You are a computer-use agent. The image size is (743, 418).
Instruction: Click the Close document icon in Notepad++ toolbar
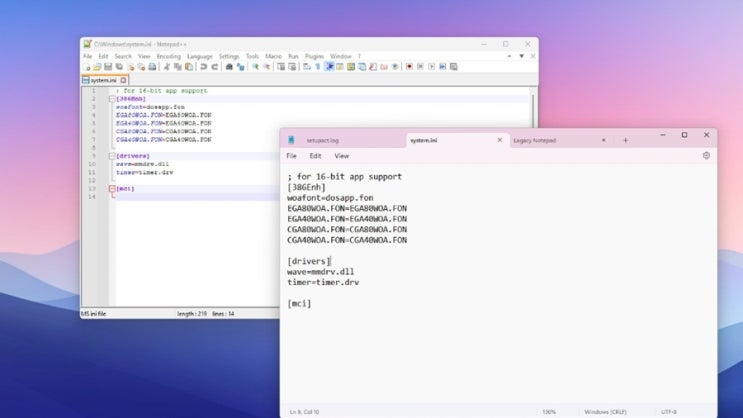(x=131, y=67)
